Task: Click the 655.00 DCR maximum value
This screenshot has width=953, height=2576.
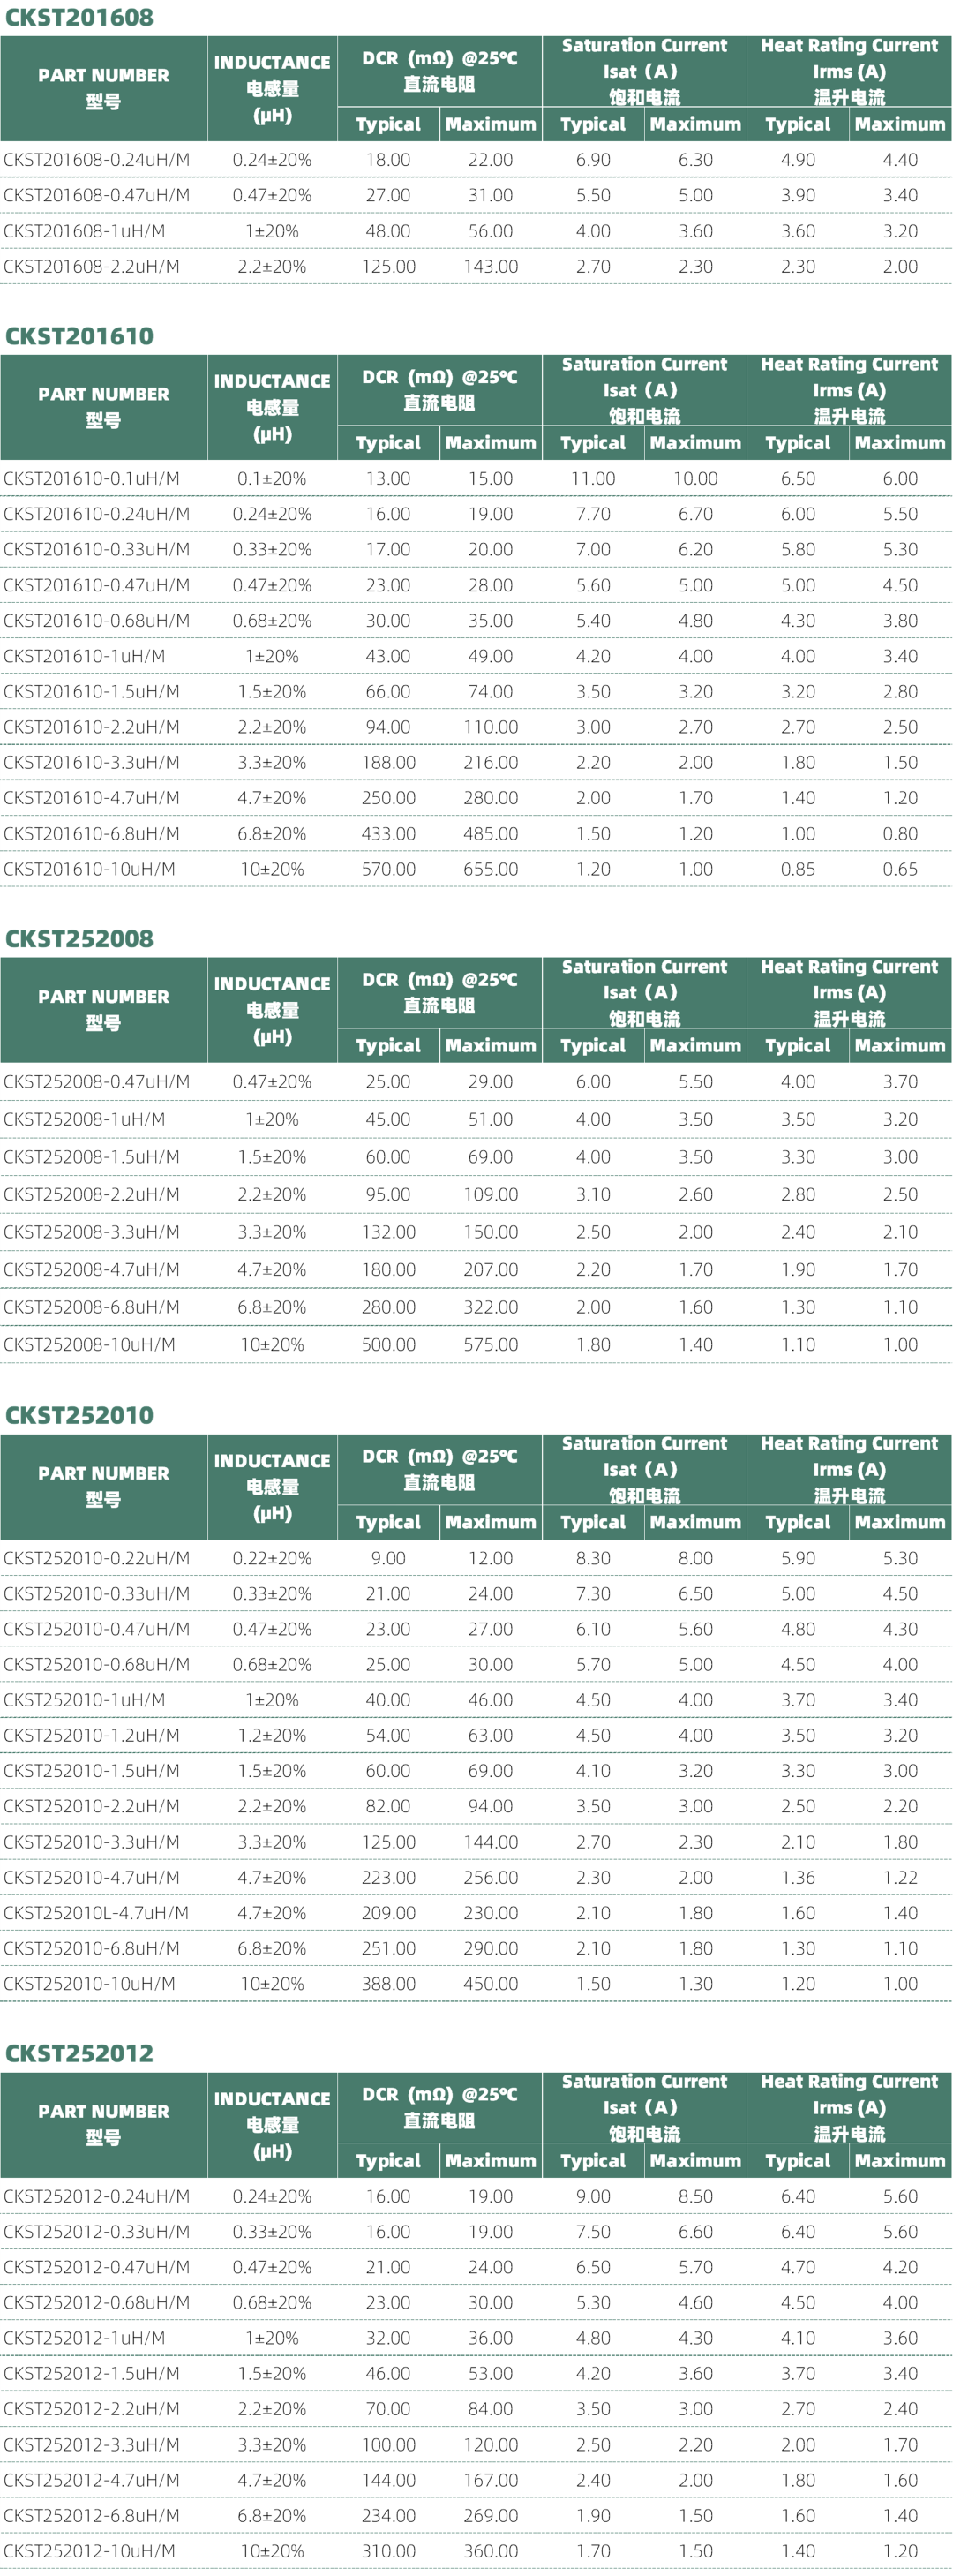Action: (490, 869)
